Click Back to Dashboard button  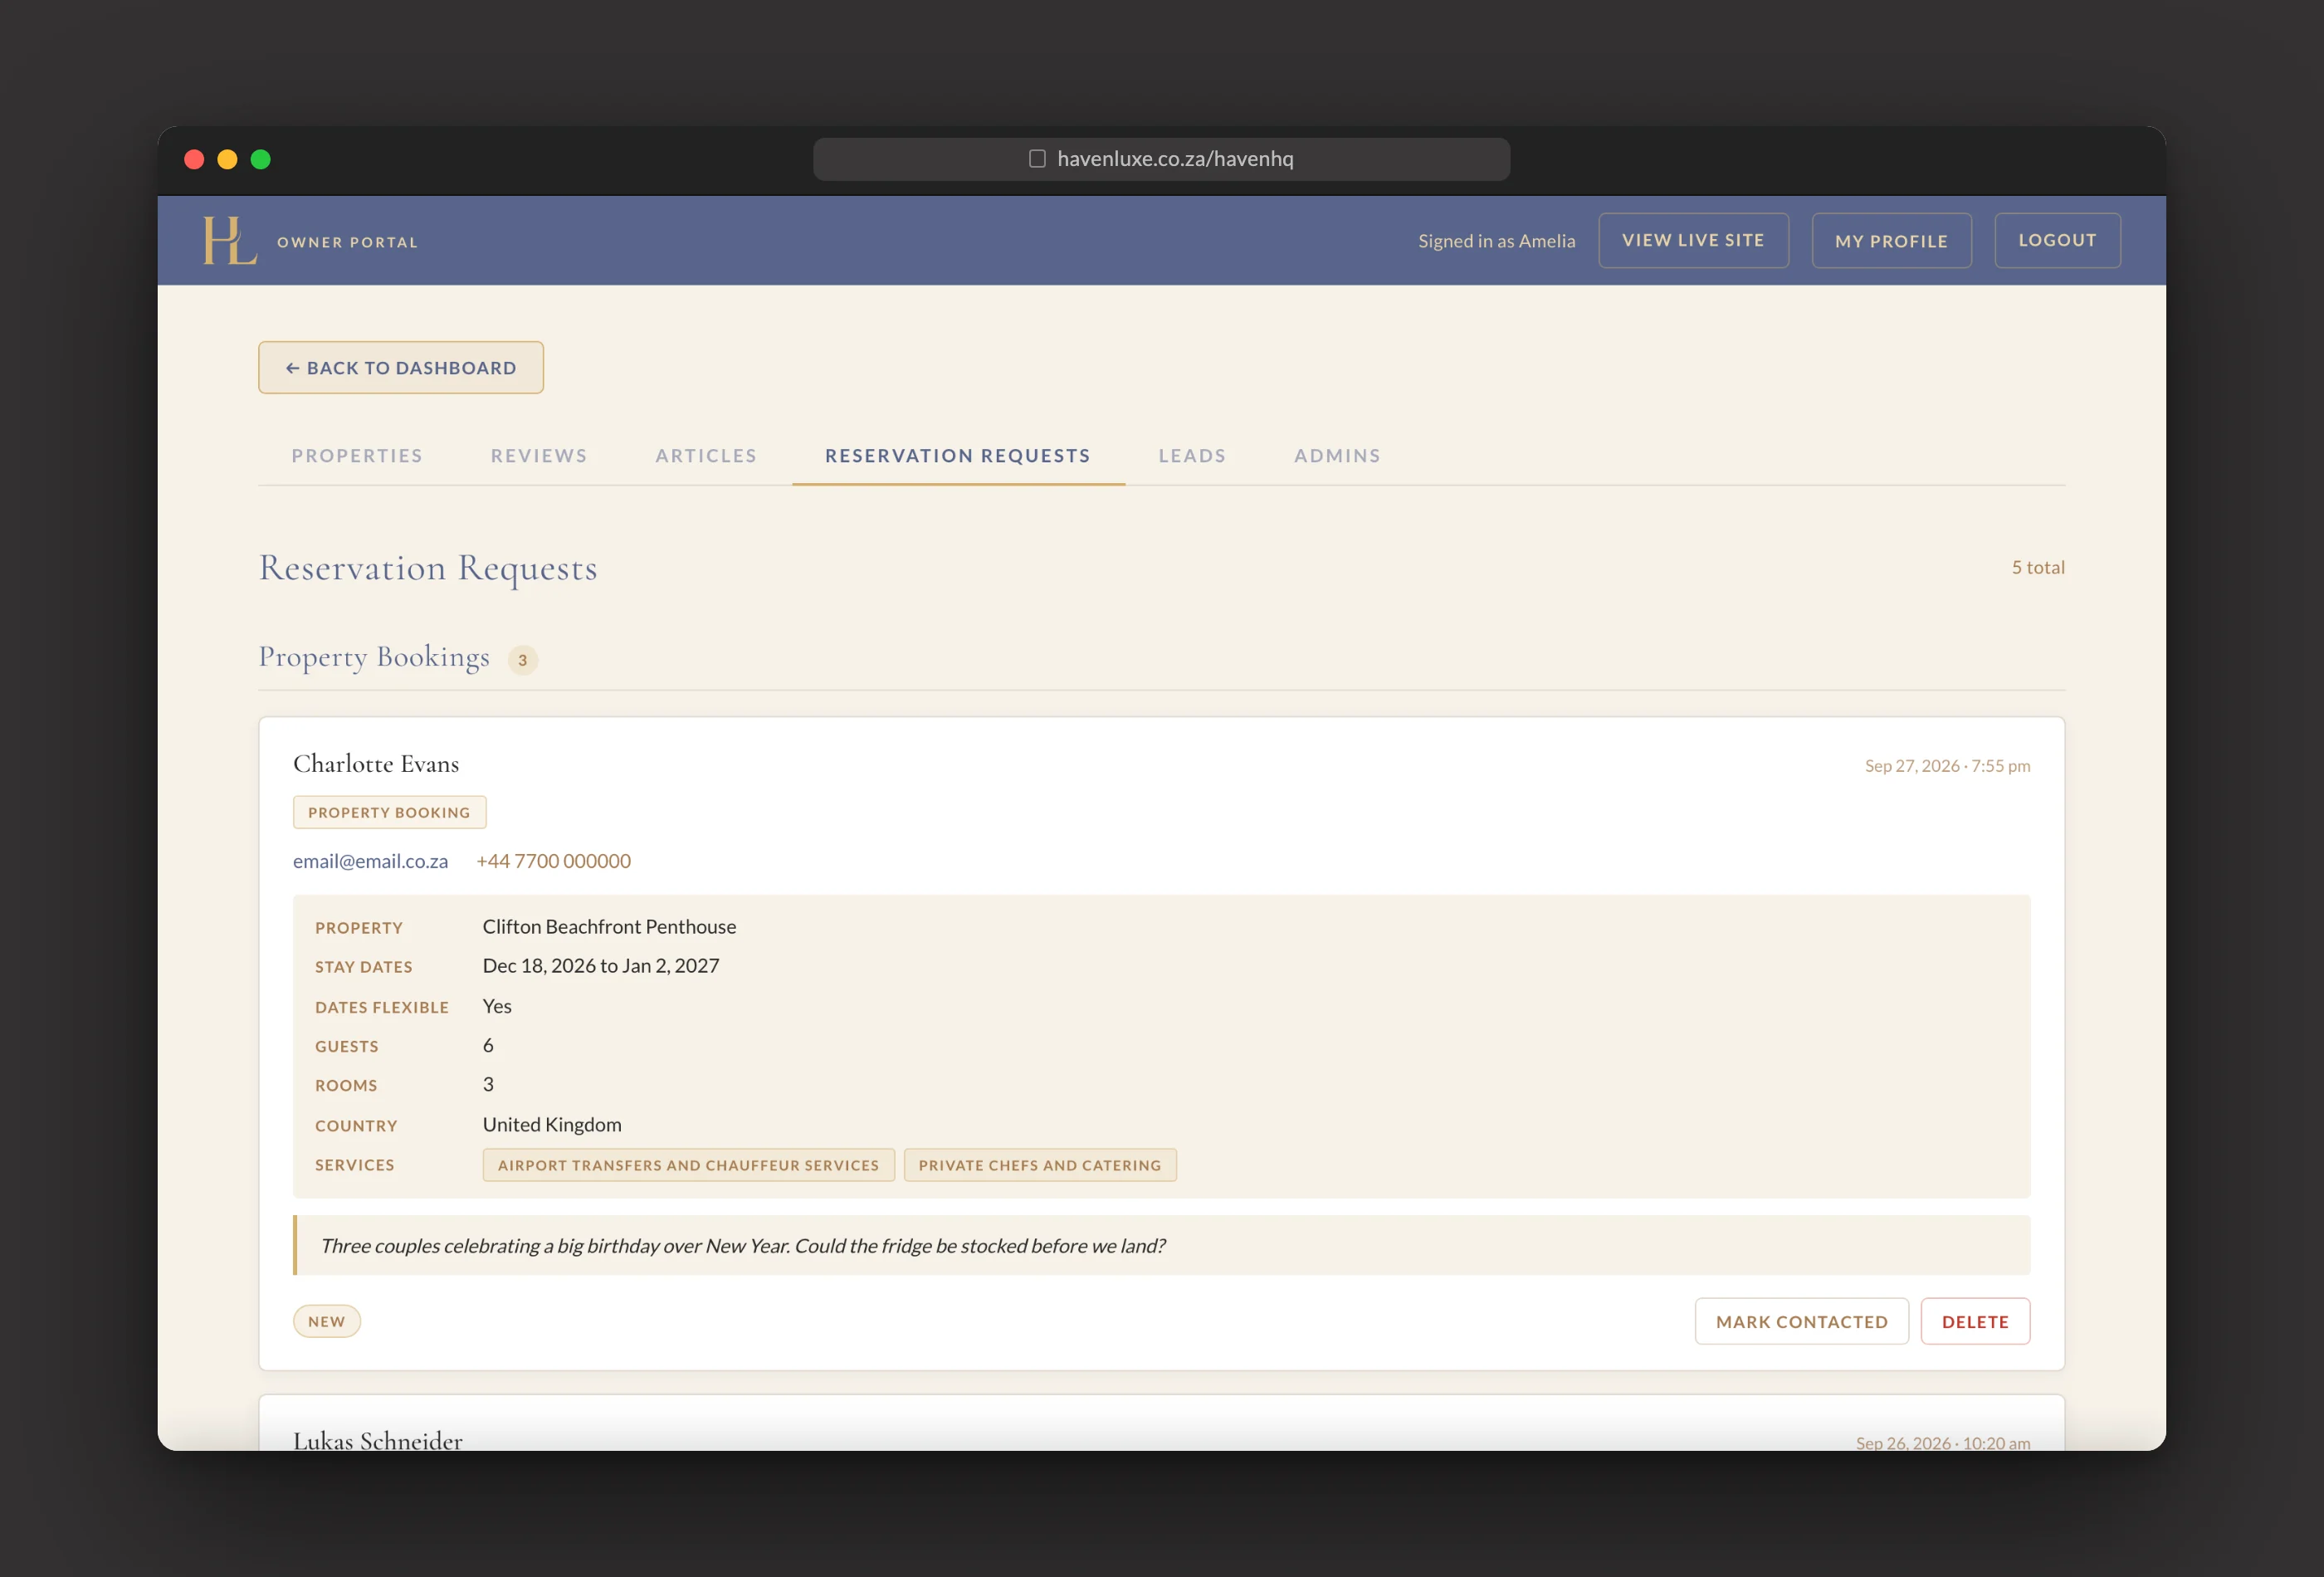(401, 368)
